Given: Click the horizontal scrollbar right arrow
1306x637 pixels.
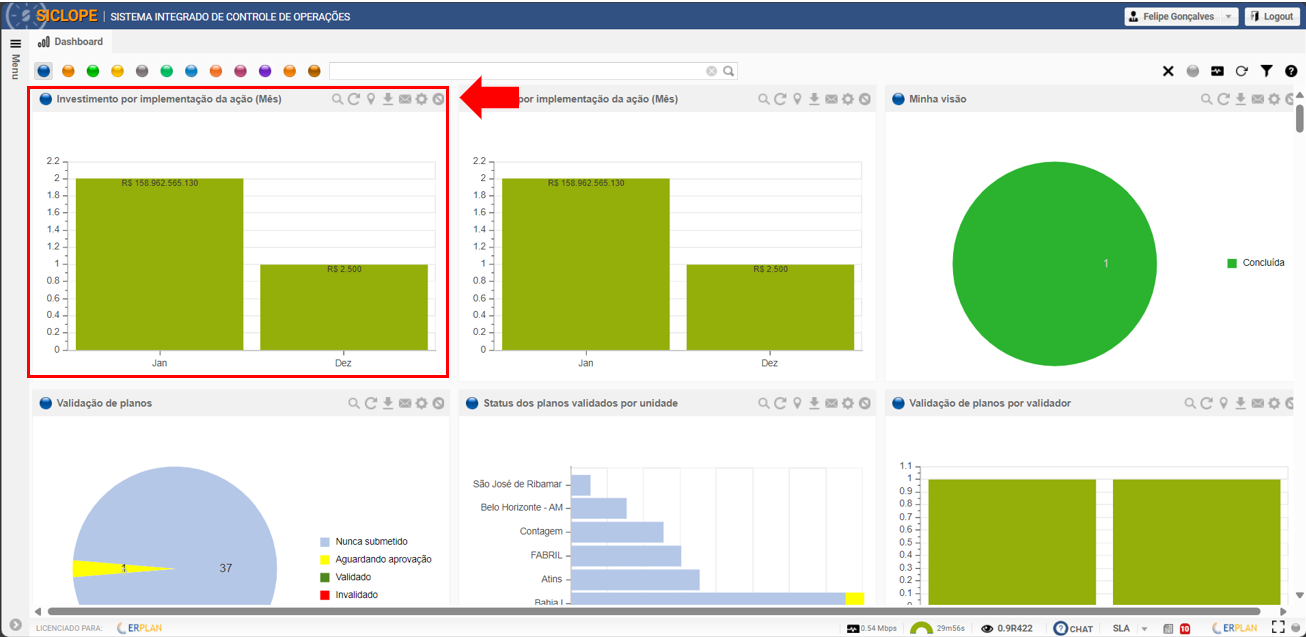Looking at the screenshot, I should point(1283,611).
